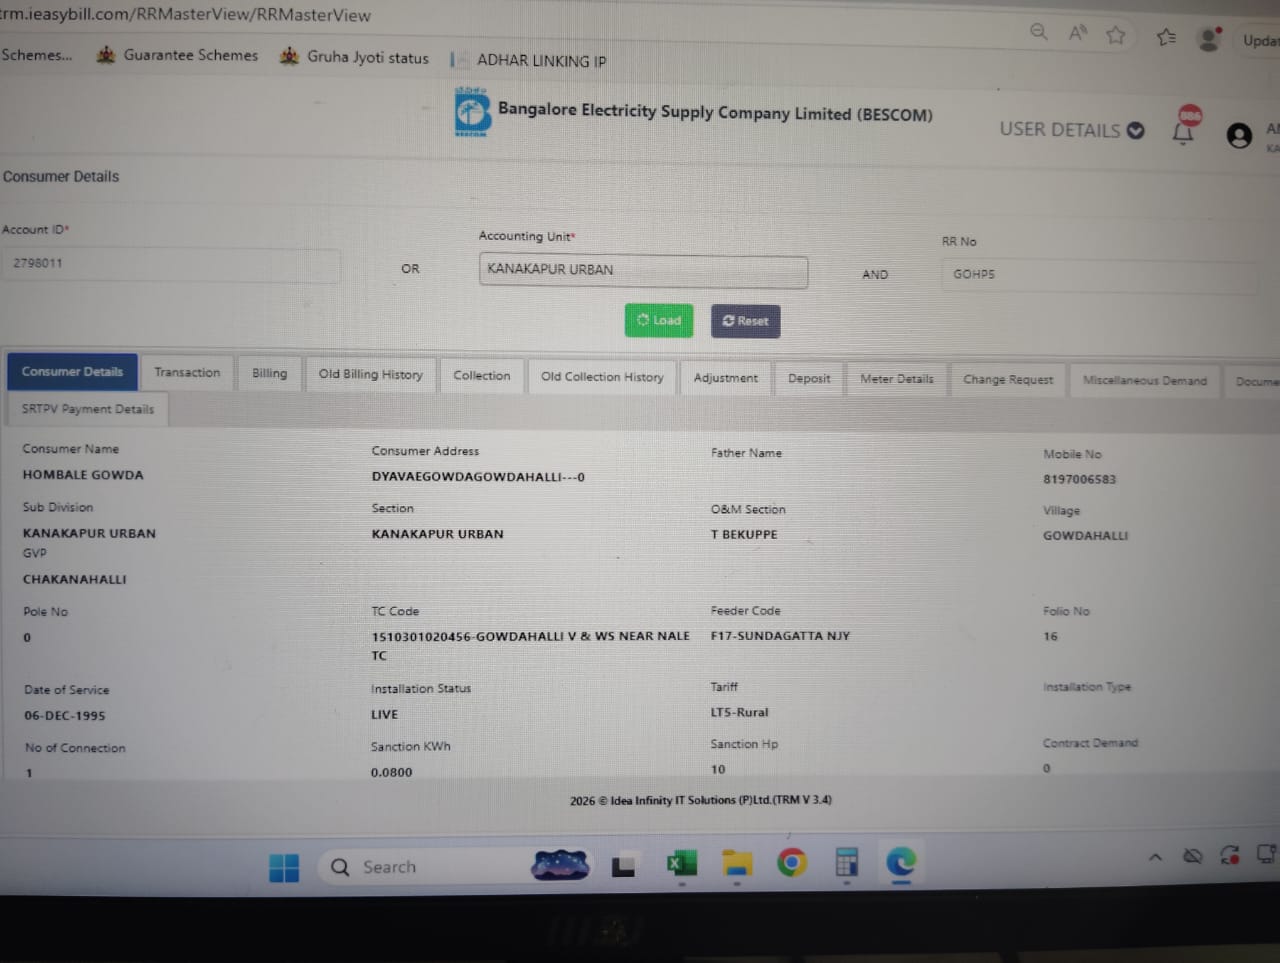This screenshot has height=963, width=1280.
Task: Add this page to favorites with the star icon
Action: pos(1116,35)
